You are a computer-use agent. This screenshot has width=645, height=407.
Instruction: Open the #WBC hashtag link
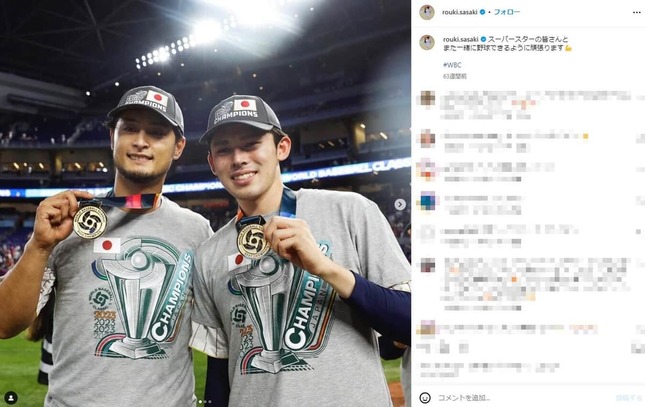pyautogui.click(x=452, y=65)
